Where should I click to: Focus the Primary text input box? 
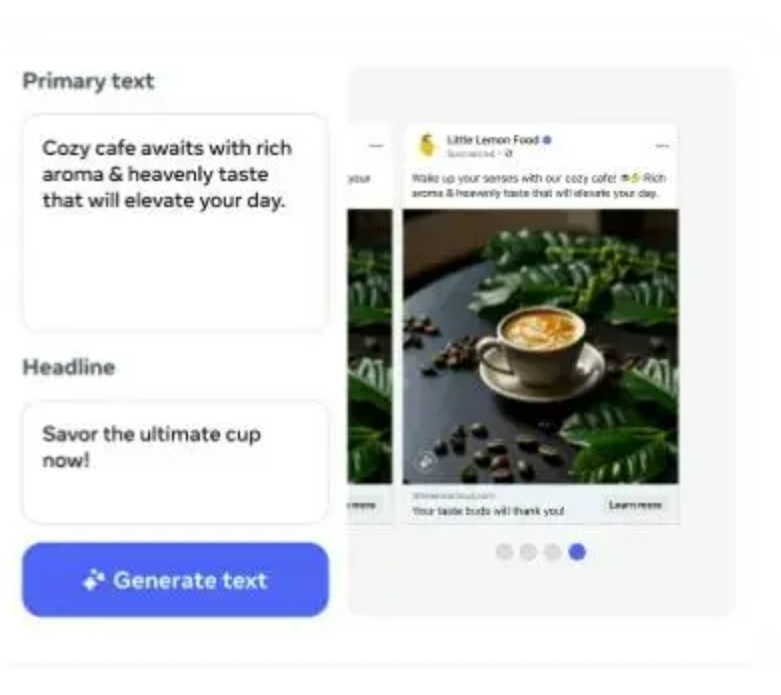coord(175,222)
